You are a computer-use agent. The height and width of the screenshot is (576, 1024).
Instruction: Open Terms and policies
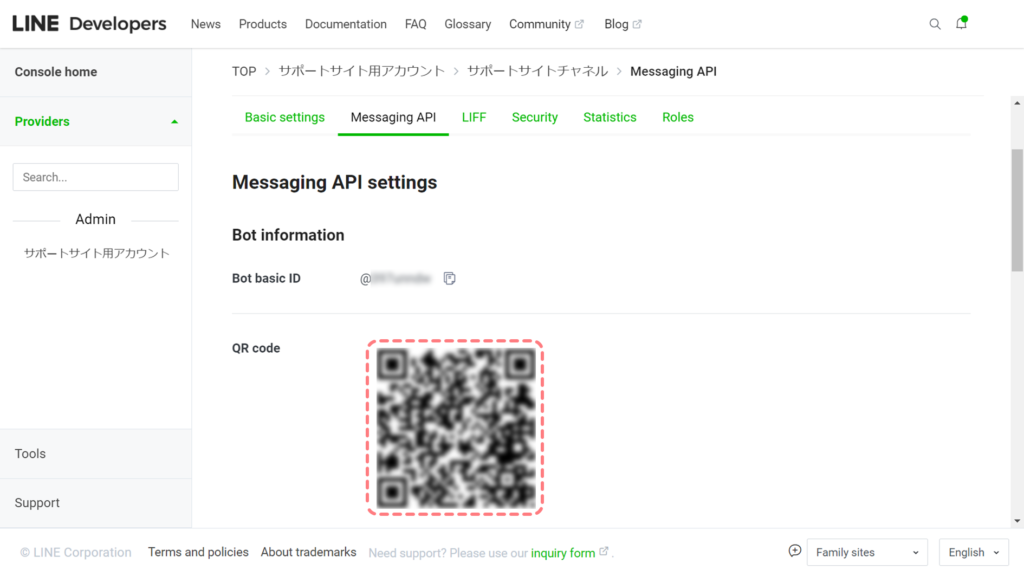199,552
